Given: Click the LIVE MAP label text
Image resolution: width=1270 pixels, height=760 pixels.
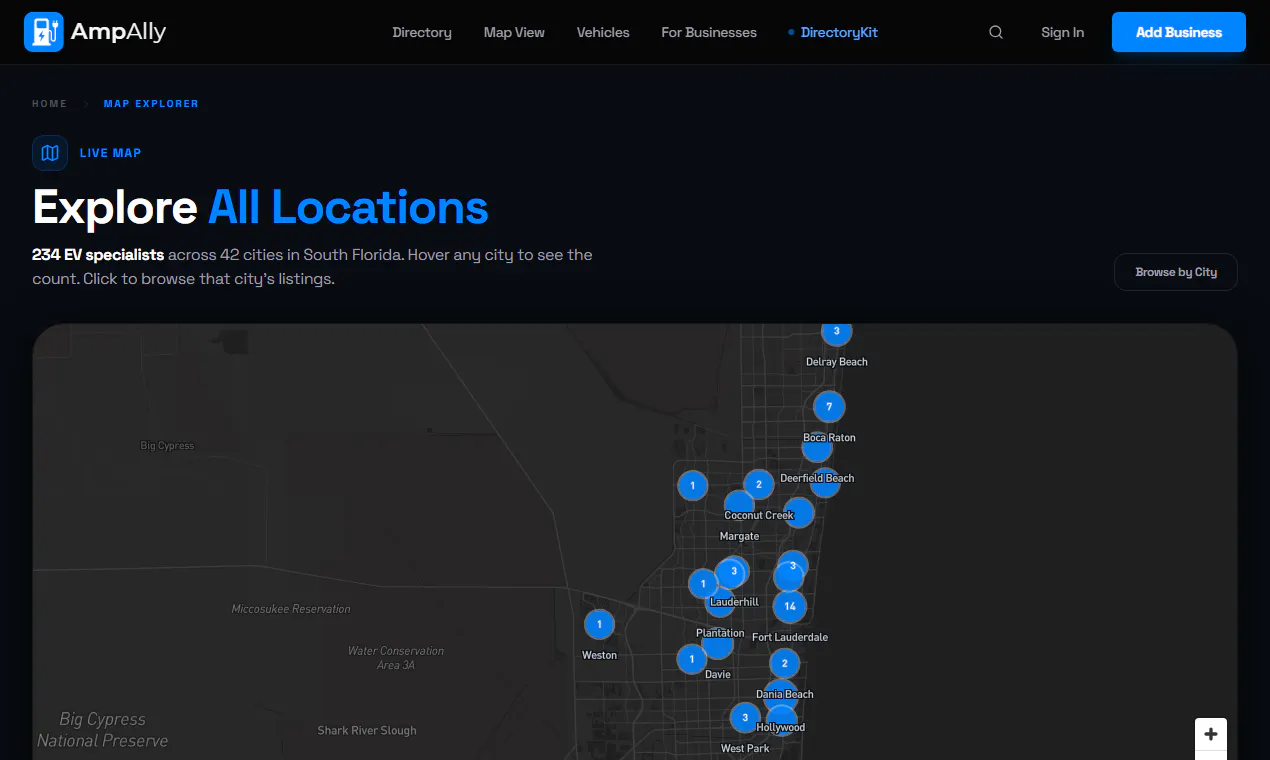Looking at the screenshot, I should [111, 153].
